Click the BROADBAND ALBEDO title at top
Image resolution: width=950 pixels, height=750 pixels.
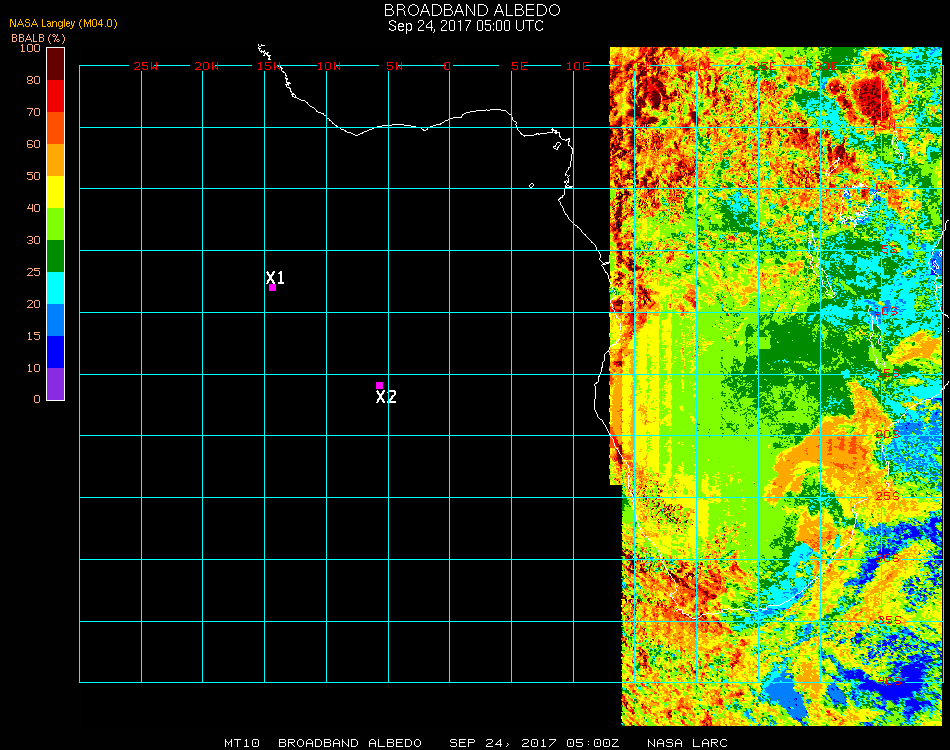coord(466,10)
